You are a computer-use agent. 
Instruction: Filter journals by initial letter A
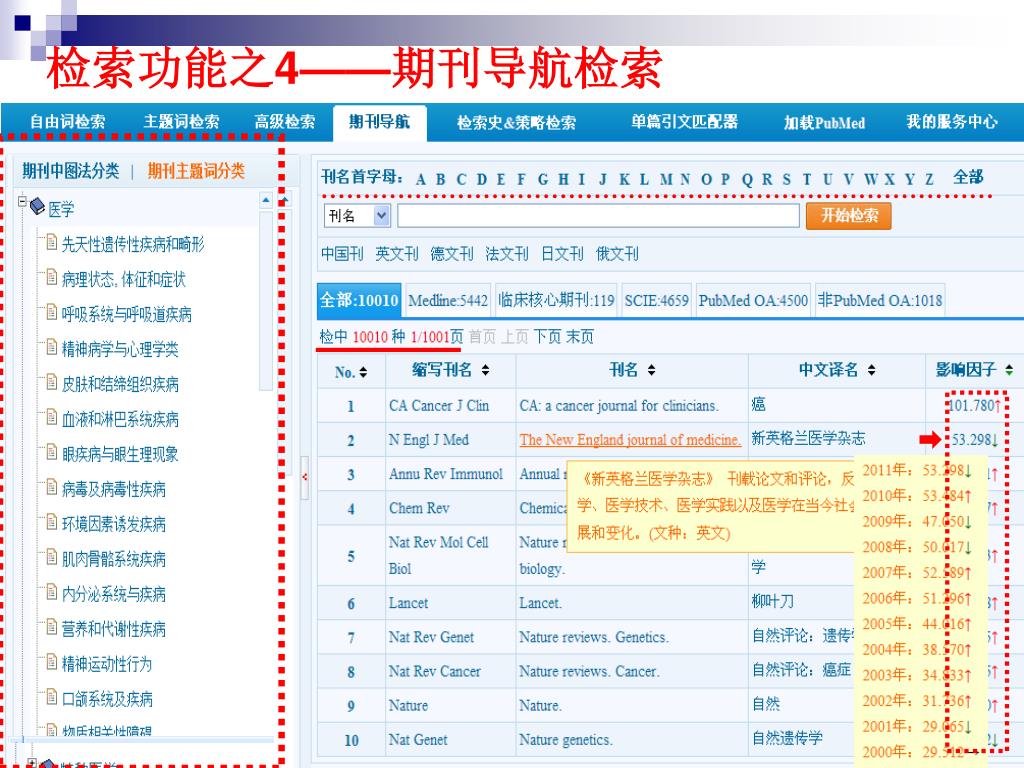coord(421,180)
